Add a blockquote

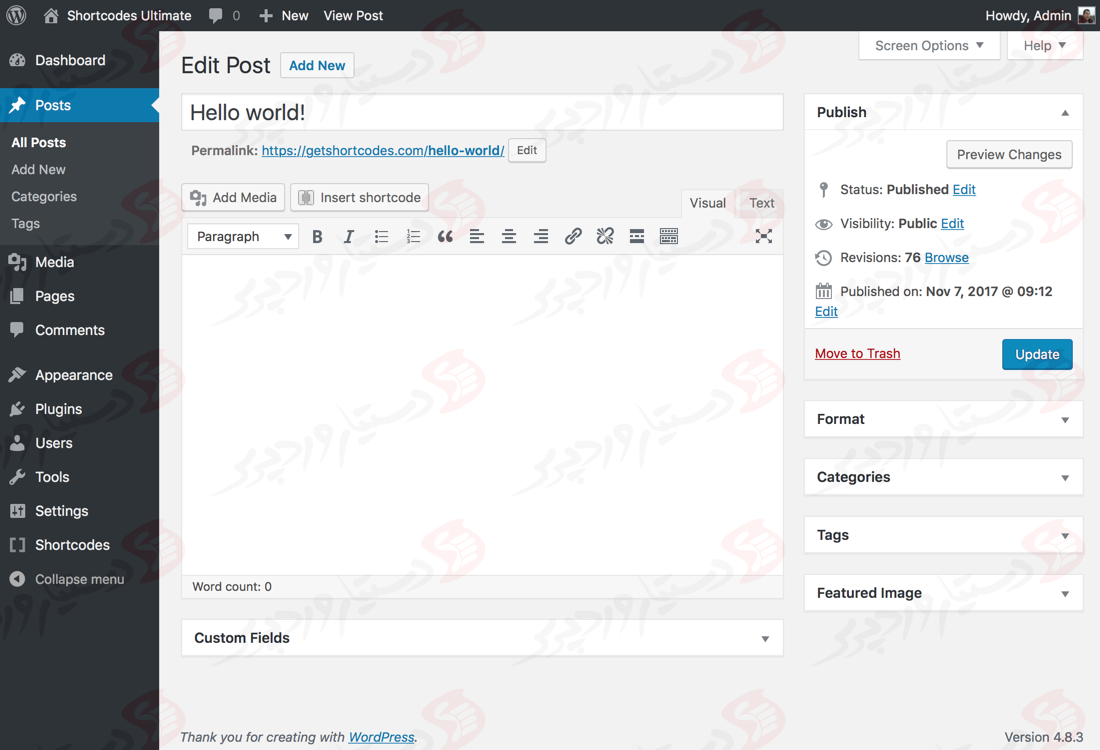tap(445, 237)
